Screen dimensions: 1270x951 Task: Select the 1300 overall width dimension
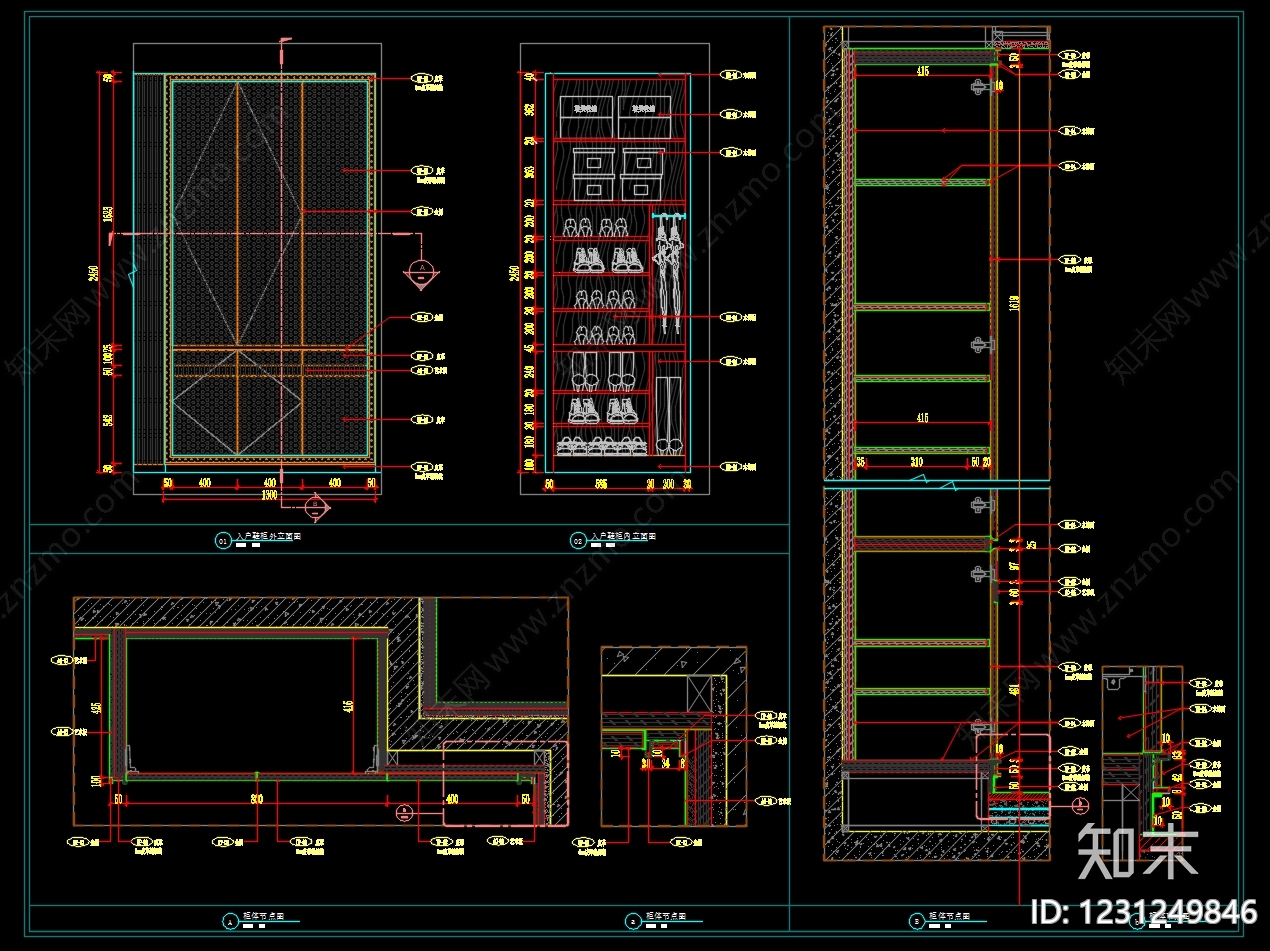[269, 496]
